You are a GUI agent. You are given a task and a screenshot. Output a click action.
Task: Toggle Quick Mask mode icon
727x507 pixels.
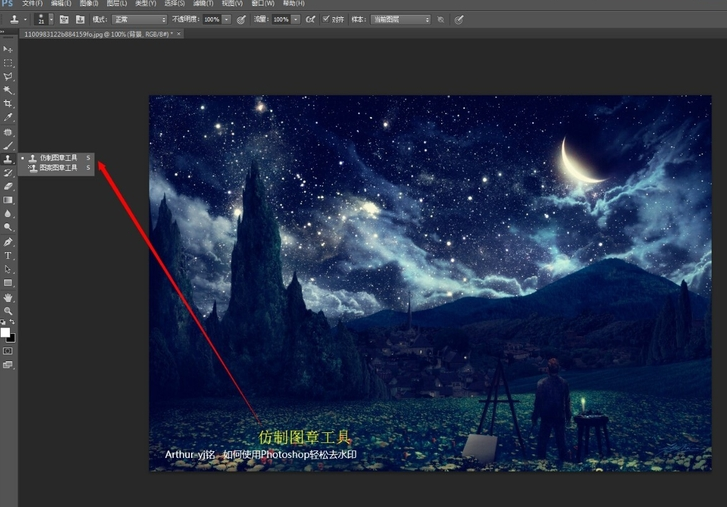[x=8, y=351]
